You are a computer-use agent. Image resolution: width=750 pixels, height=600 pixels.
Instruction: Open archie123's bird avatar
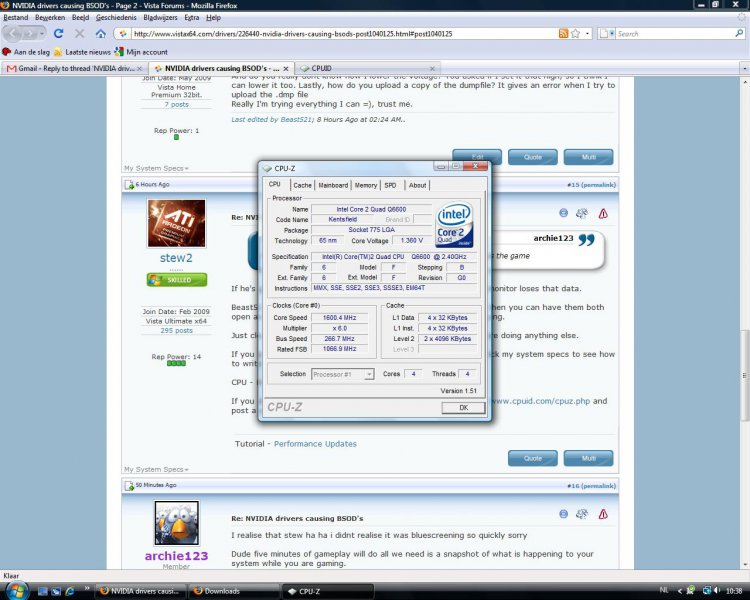click(x=176, y=523)
